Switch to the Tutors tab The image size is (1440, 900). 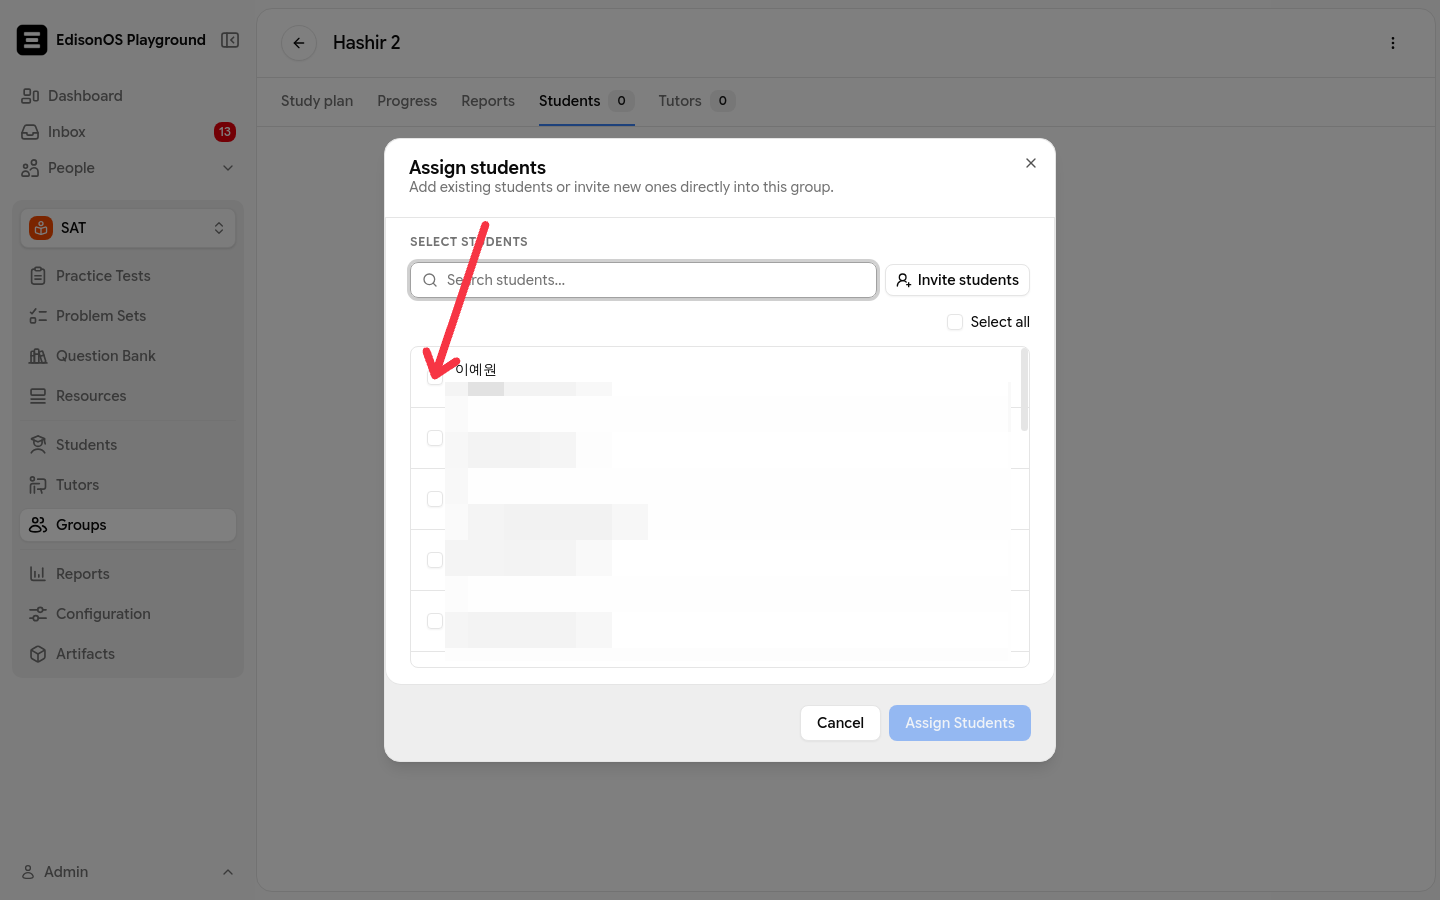click(696, 101)
